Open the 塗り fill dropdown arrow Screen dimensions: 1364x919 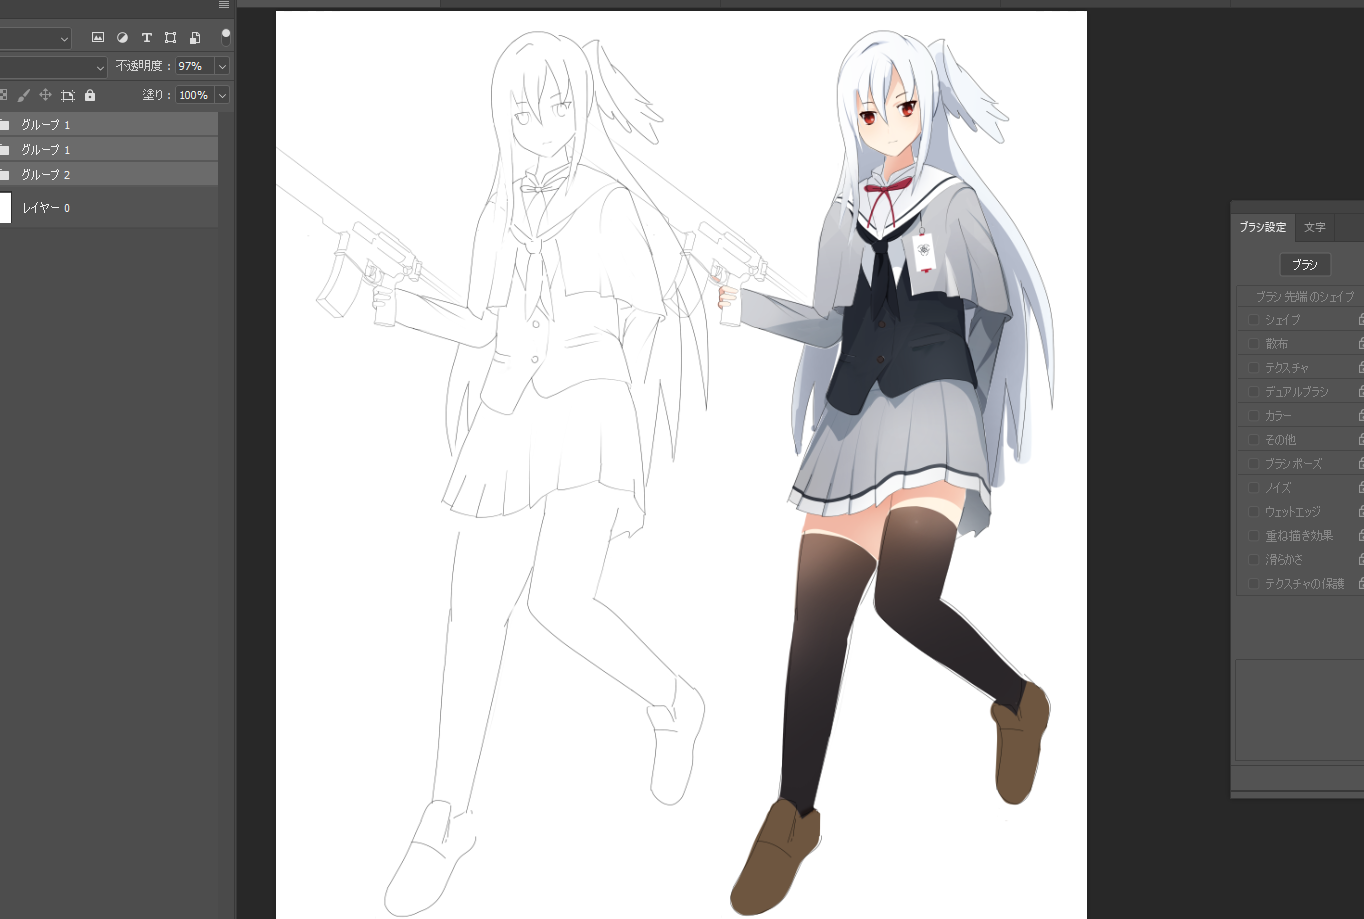coord(222,95)
